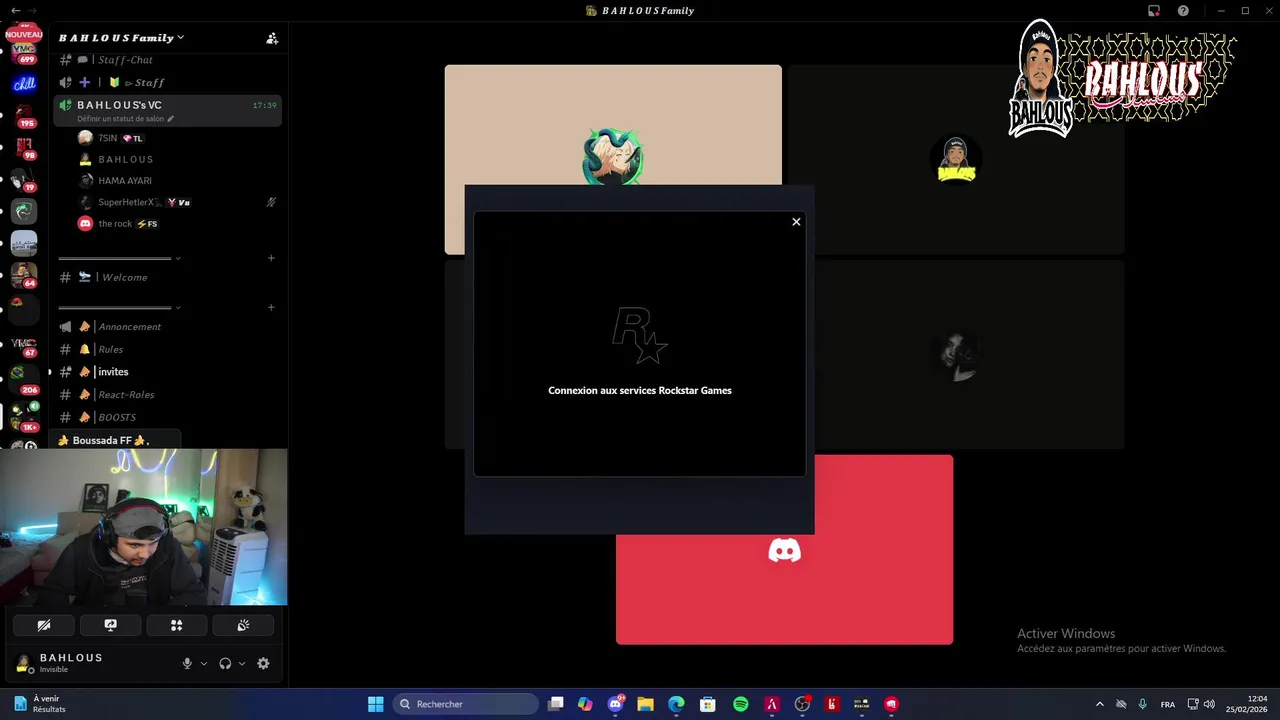Mute the microphone in user panel
Viewport: 1280px width, 720px height.
[187, 663]
